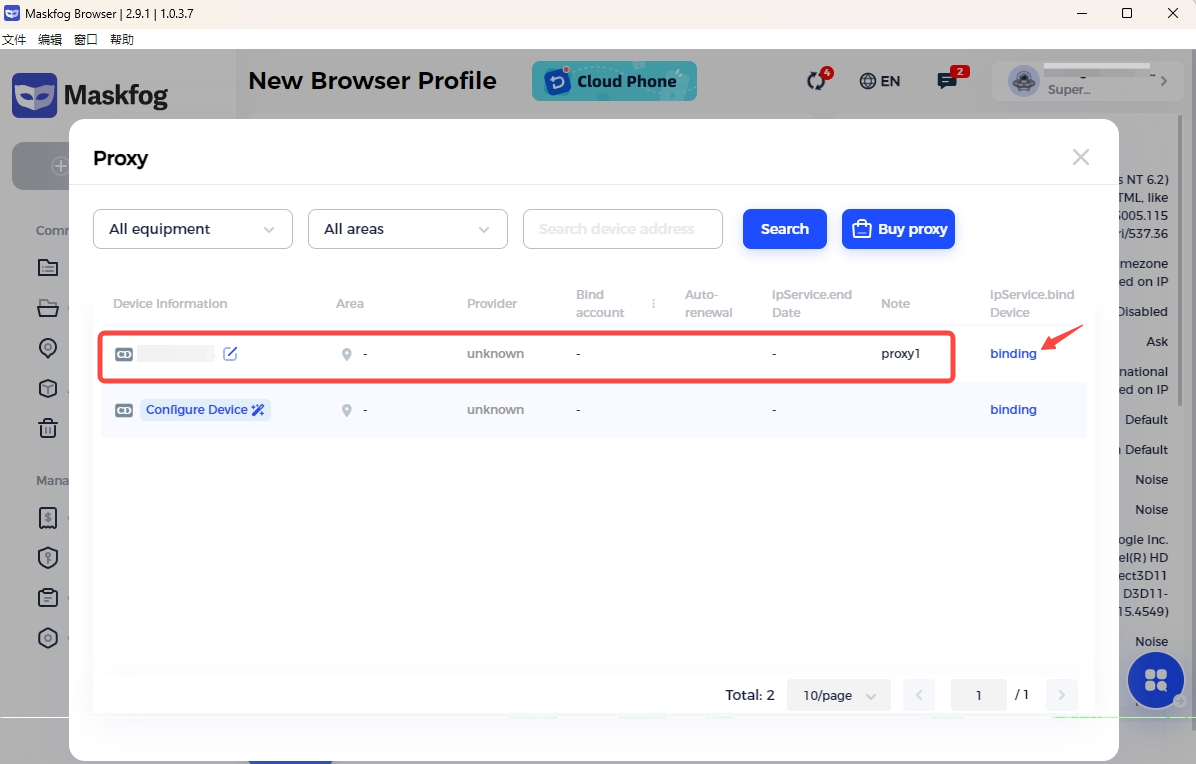
Task: Click the page number input field
Action: click(x=979, y=695)
